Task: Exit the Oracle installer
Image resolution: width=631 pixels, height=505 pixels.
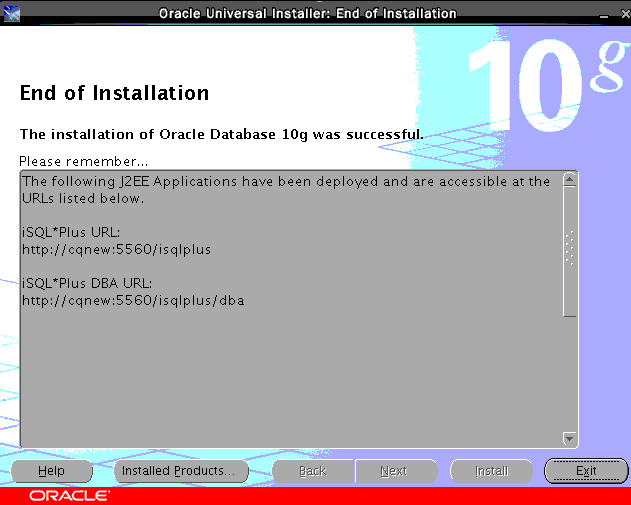Action: 586,471
